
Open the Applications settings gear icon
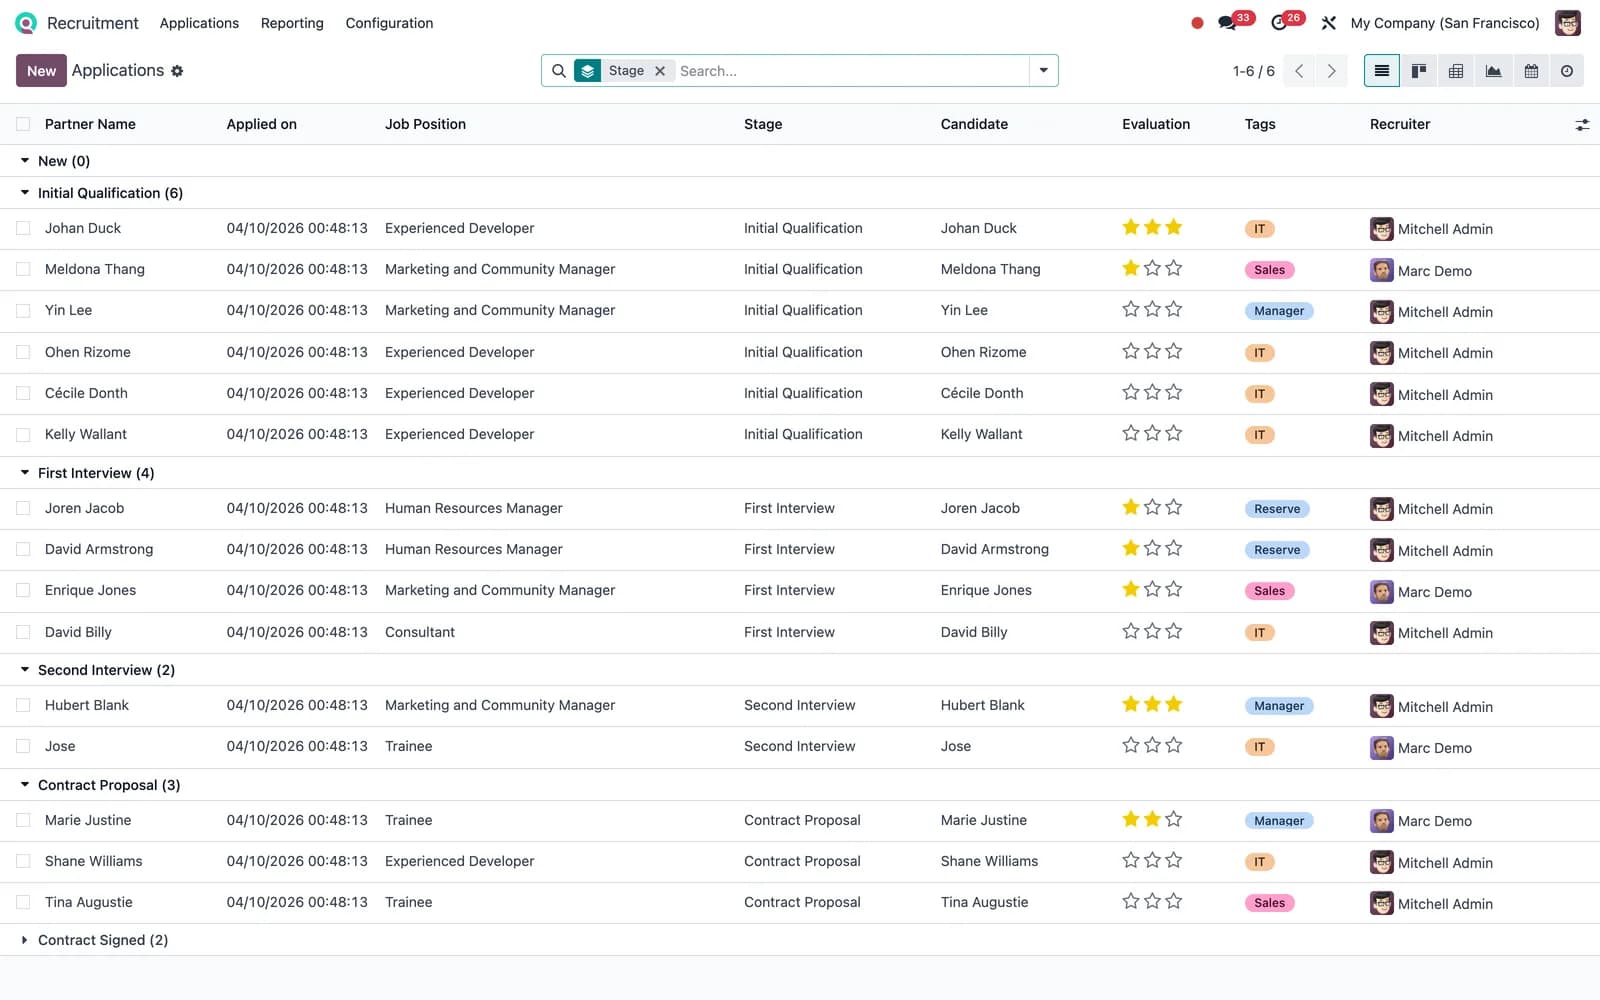coord(177,71)
